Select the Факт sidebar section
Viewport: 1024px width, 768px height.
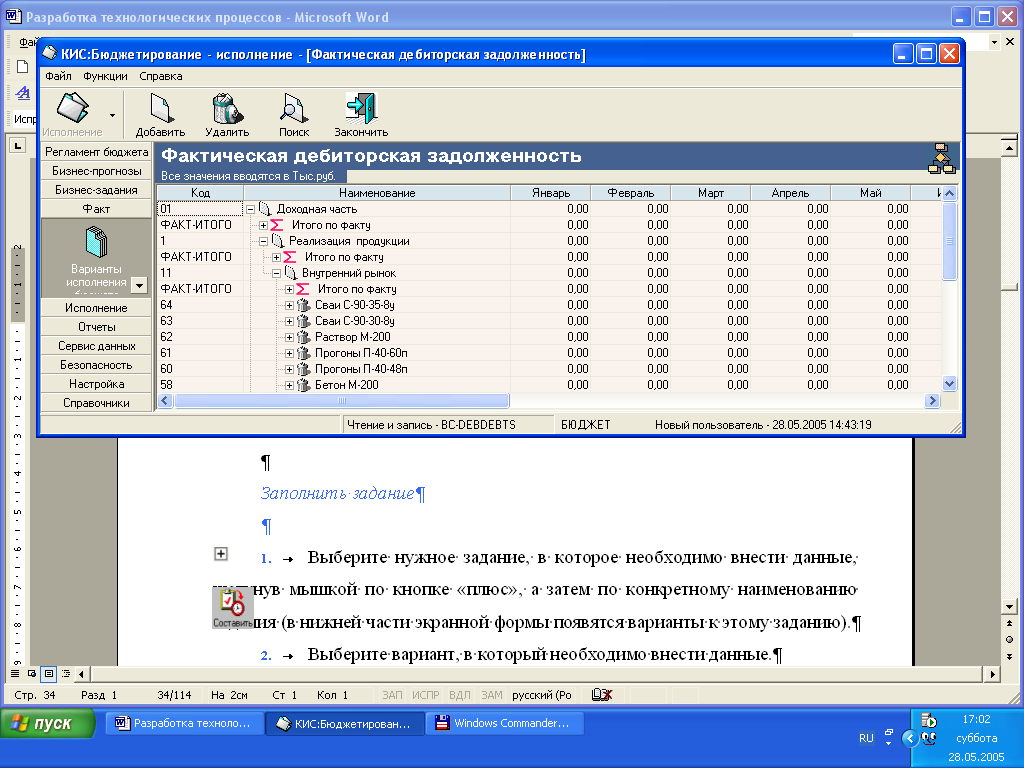[x=96, y=209]
